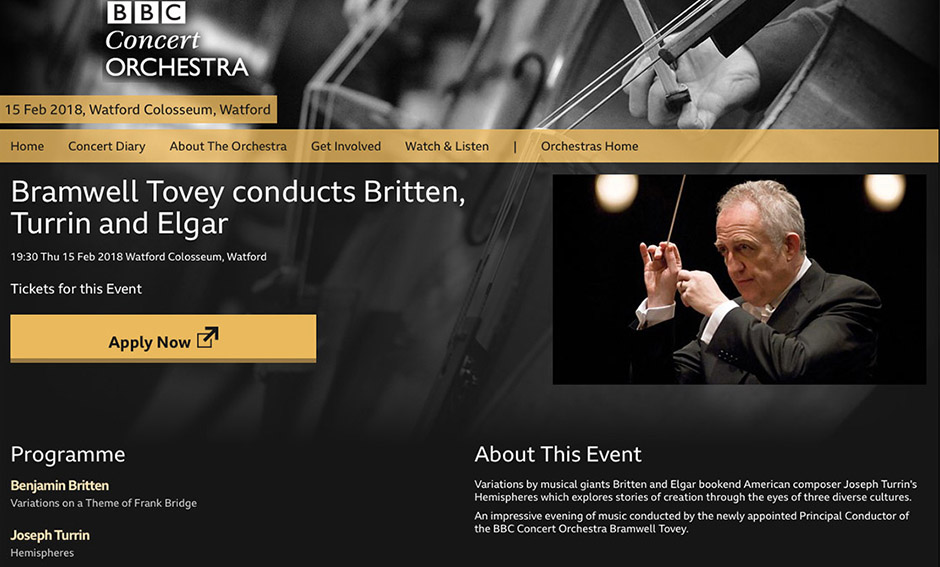Click the Programme section heading
The image size is (940, 567).
pos(68,454)
